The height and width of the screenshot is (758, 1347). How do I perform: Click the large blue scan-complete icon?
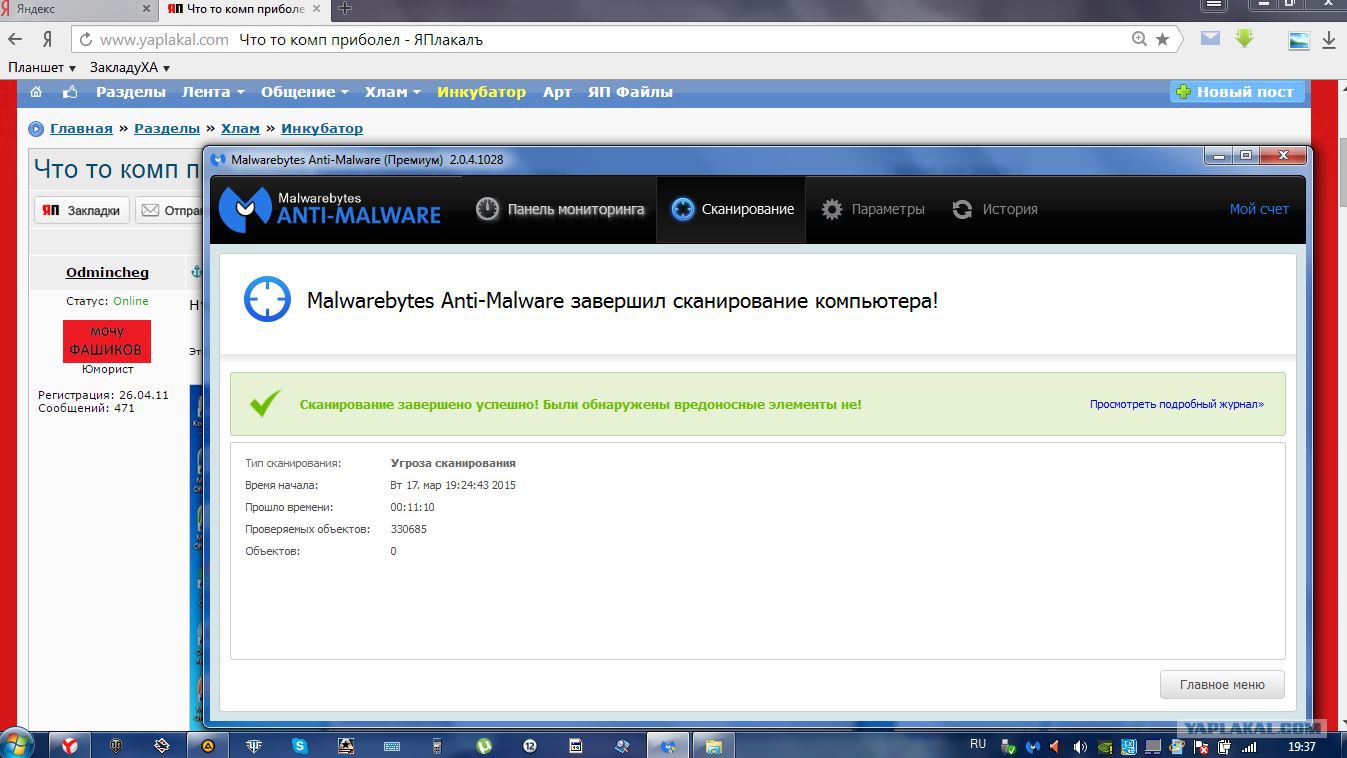tap(267, 299)
